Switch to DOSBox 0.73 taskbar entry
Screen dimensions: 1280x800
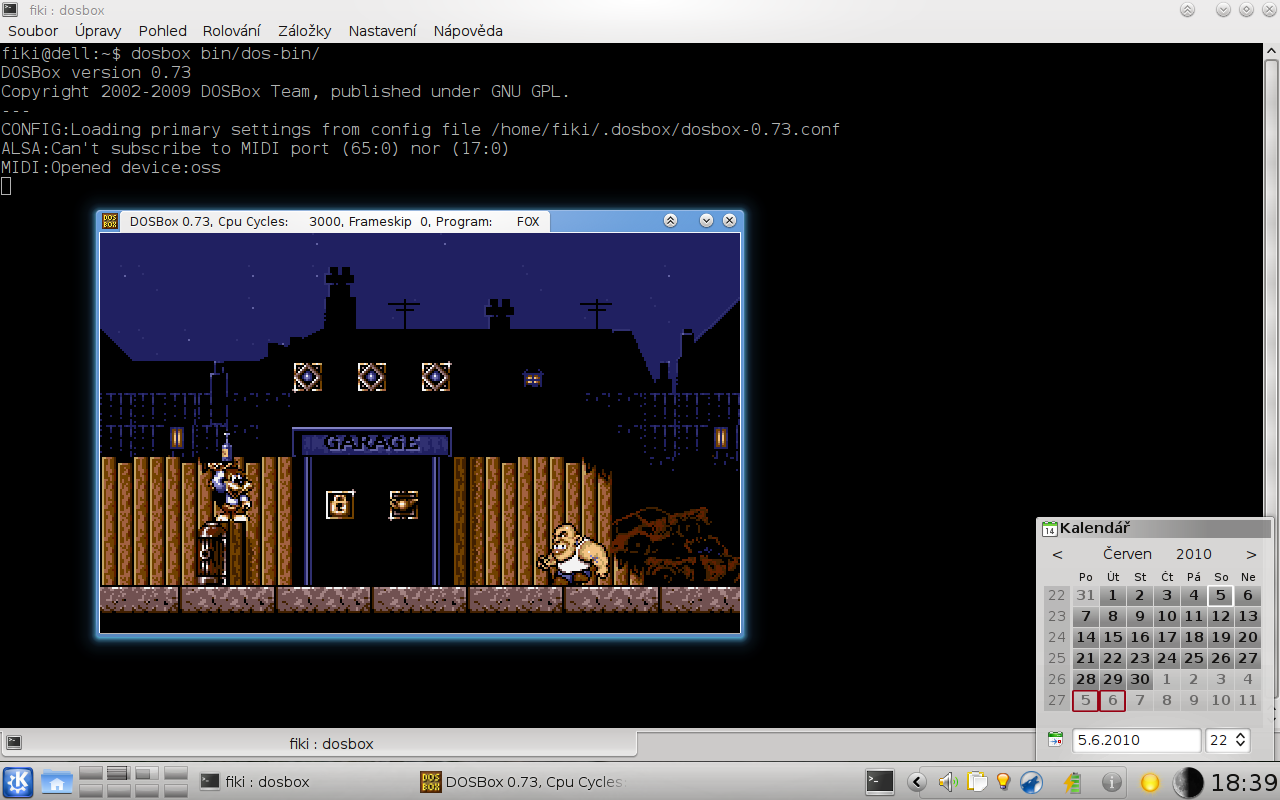[x=522, y=782]
